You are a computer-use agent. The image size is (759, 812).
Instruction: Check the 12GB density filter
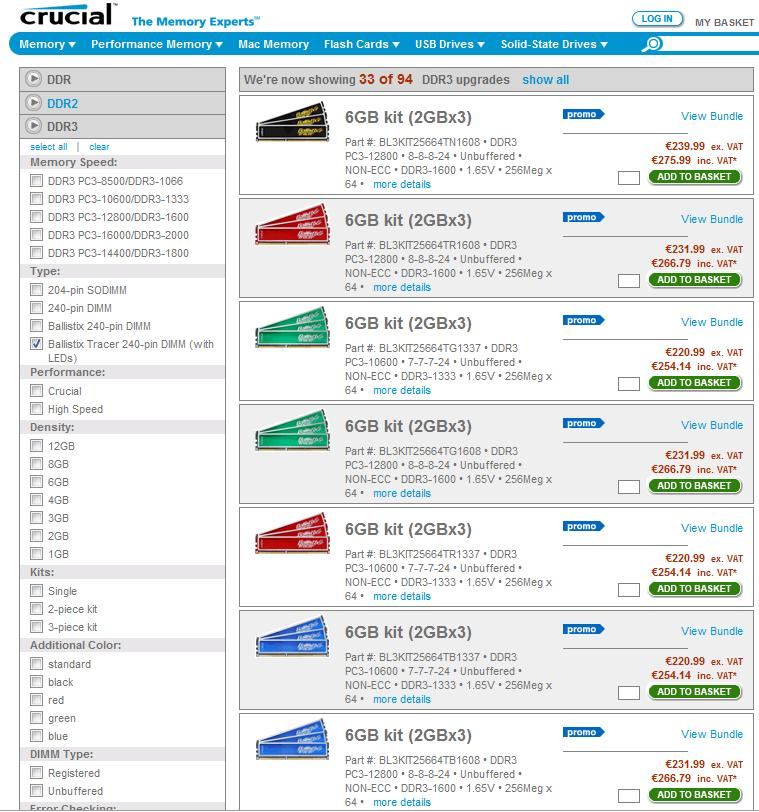click(x=36, y=445)
